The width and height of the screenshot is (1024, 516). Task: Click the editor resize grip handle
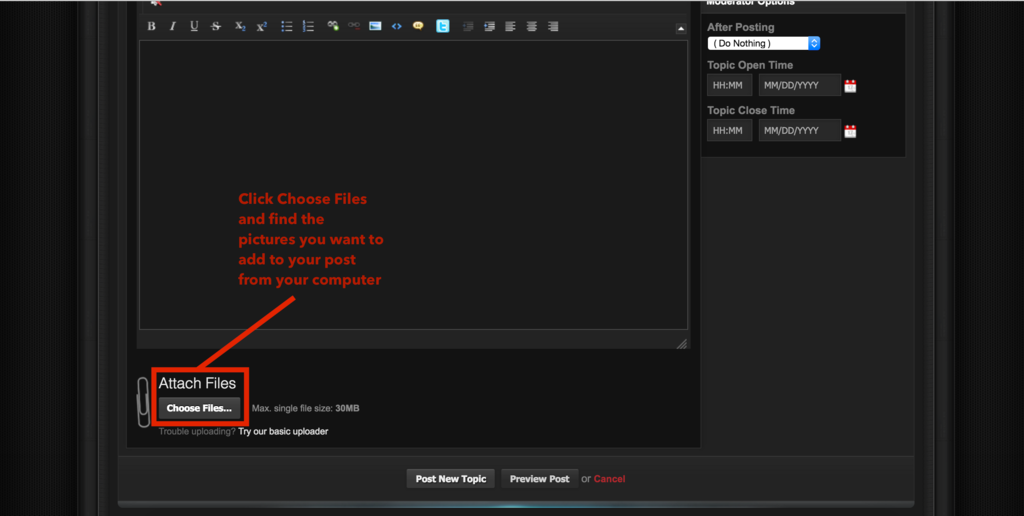tap(681, 344)
